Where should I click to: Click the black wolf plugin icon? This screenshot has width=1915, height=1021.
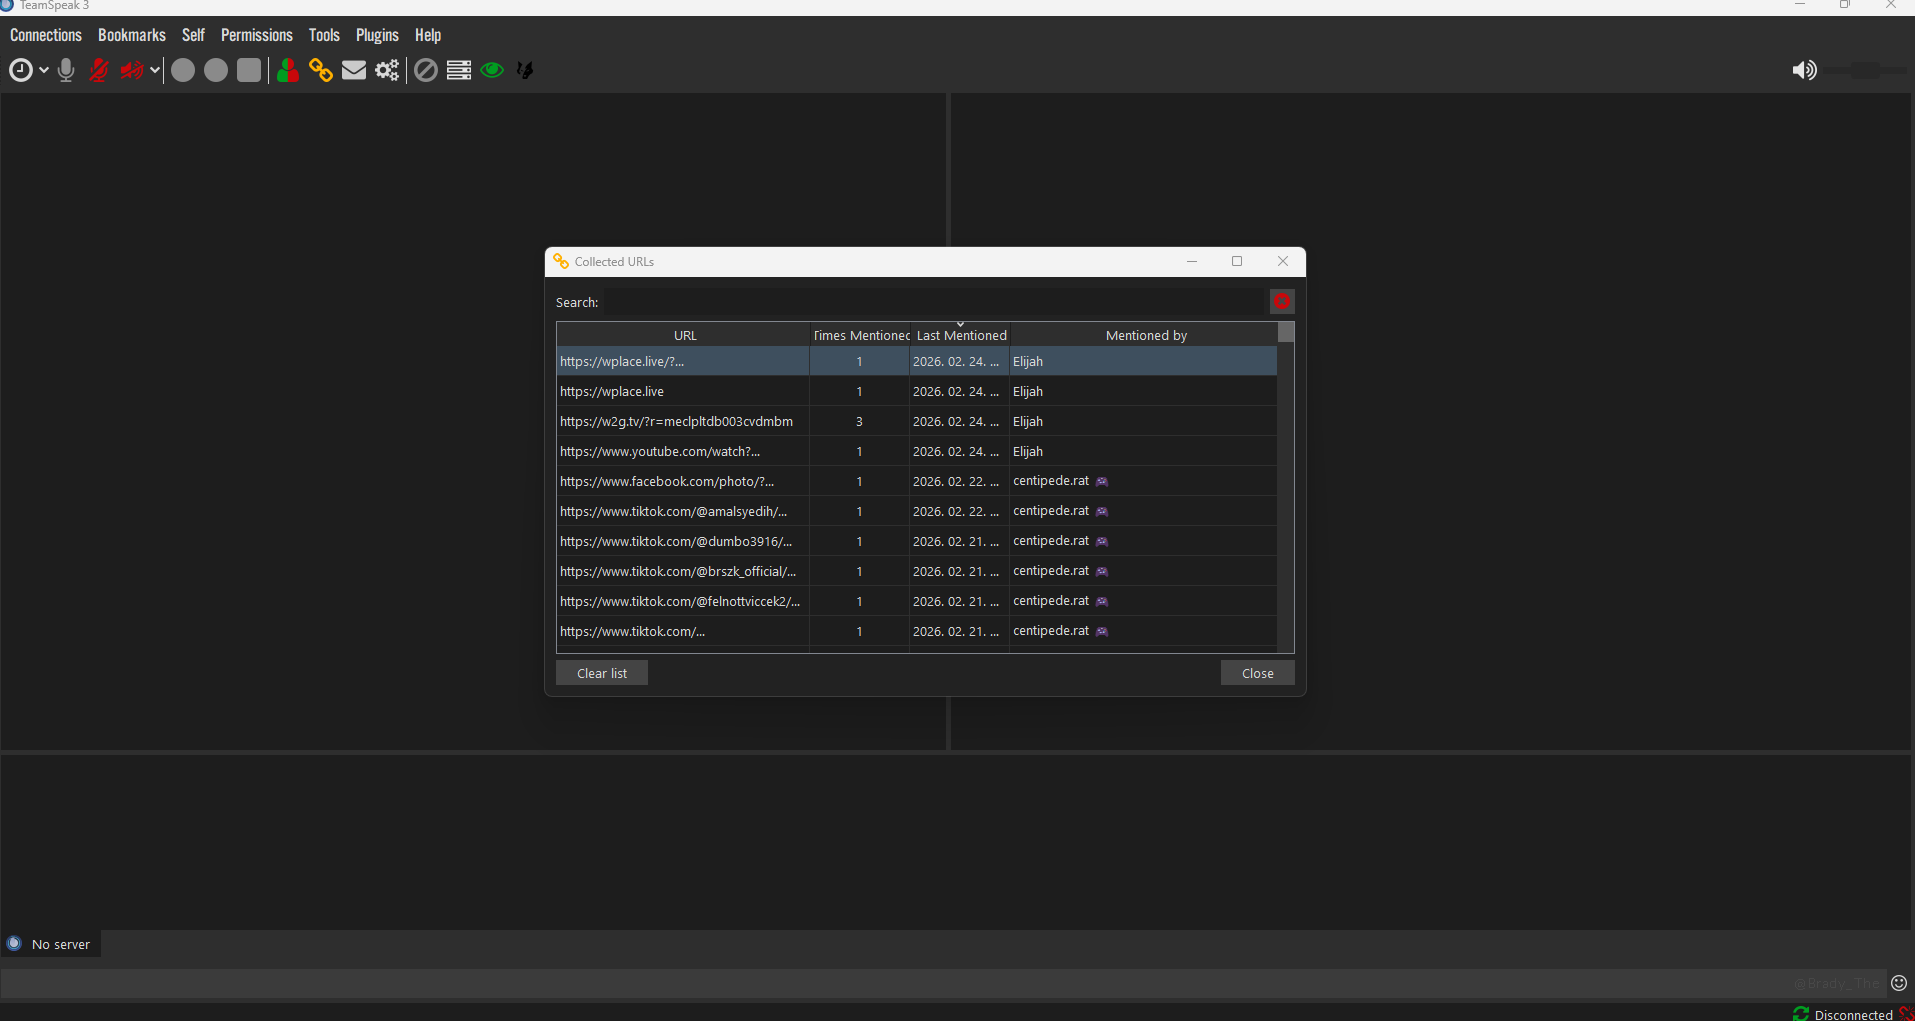tap(525, 70)
